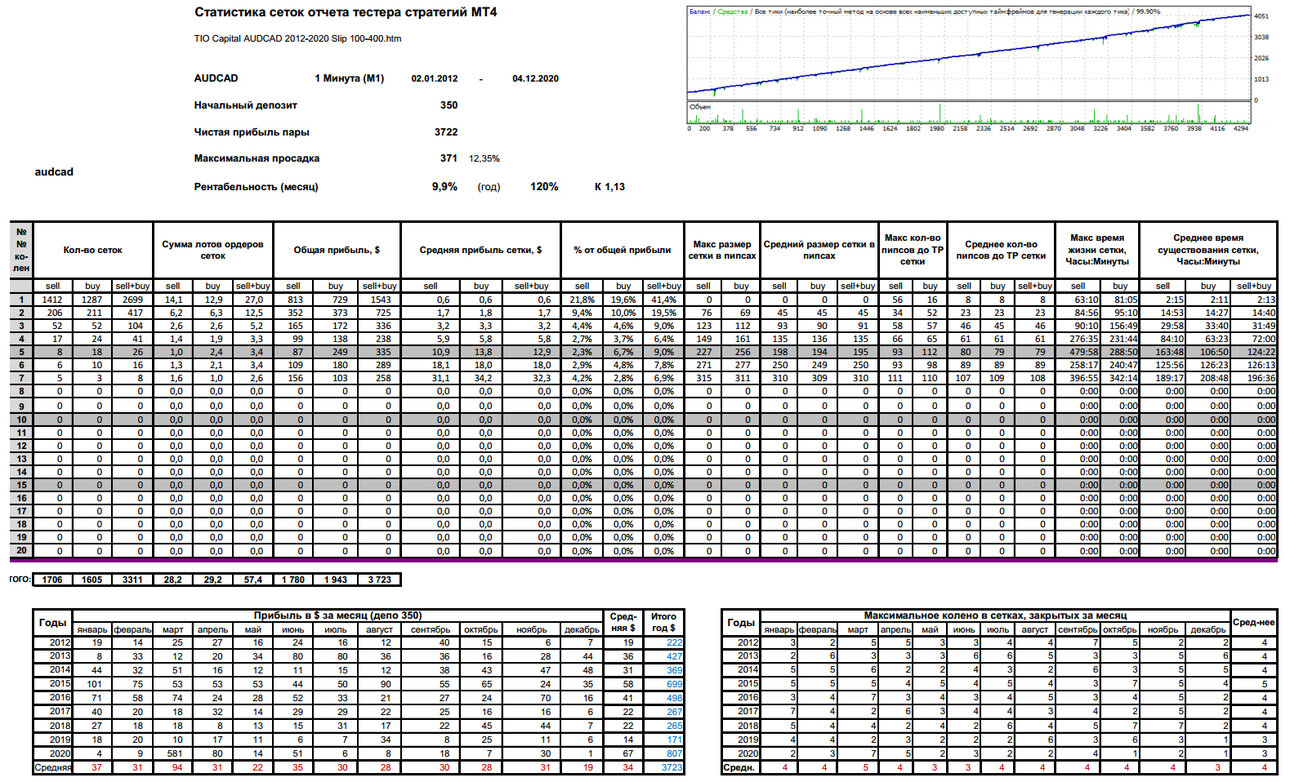Click the 'Сред-нее' column header in the right table

[1253, 621]
